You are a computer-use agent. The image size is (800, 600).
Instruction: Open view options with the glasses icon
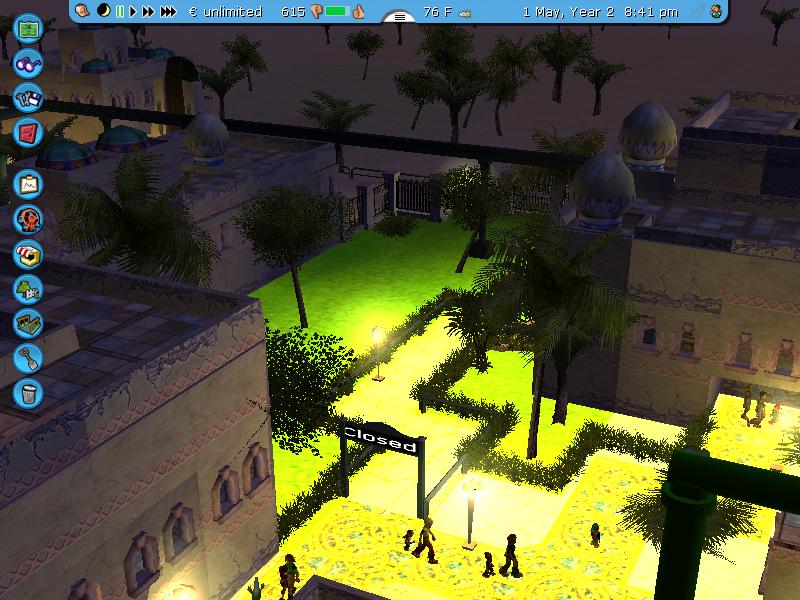28,63
